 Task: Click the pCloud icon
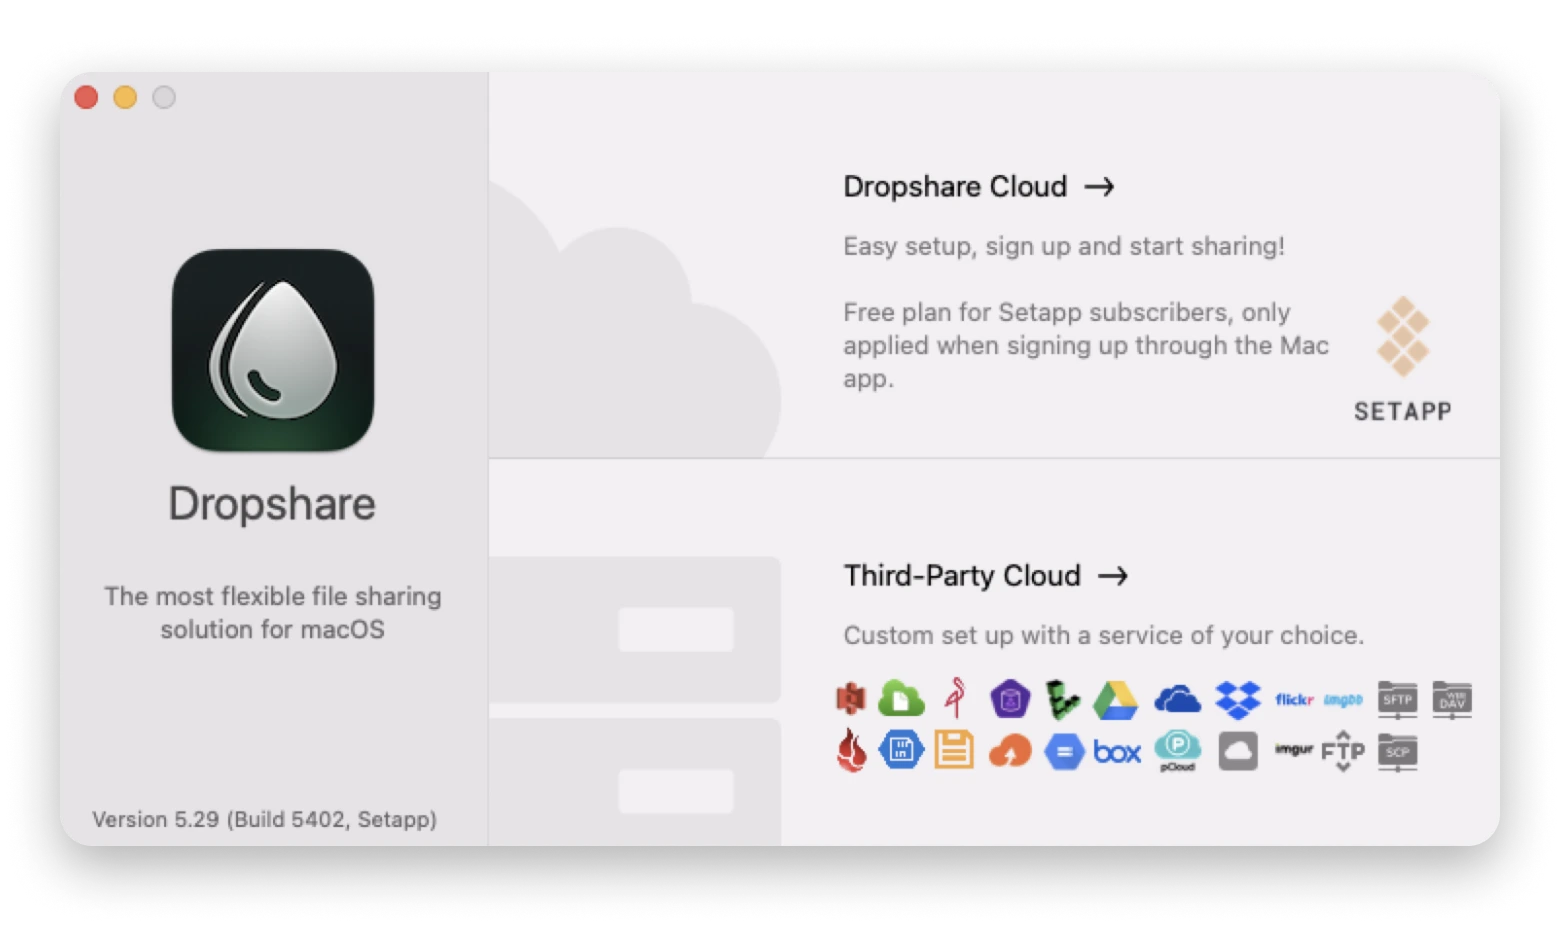point(1178,750)
